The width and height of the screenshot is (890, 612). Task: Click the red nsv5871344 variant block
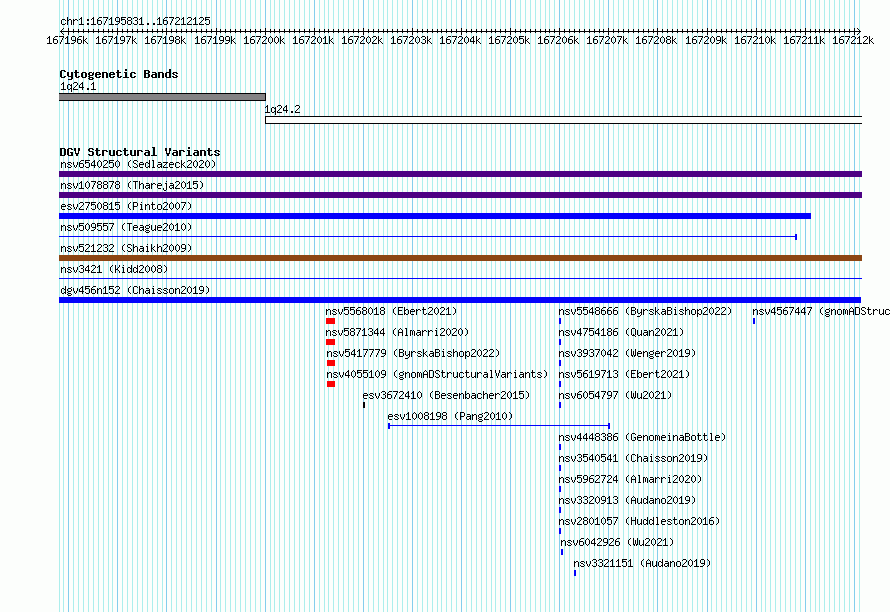(x=330, y=342)
